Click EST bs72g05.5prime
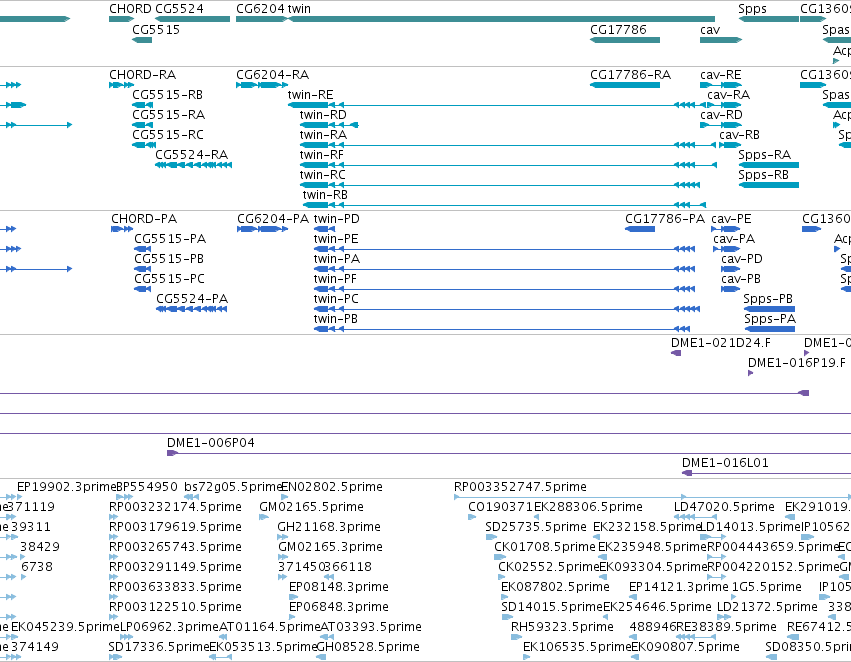The height and width of the screenshot is (662, 851). (233, 487)
